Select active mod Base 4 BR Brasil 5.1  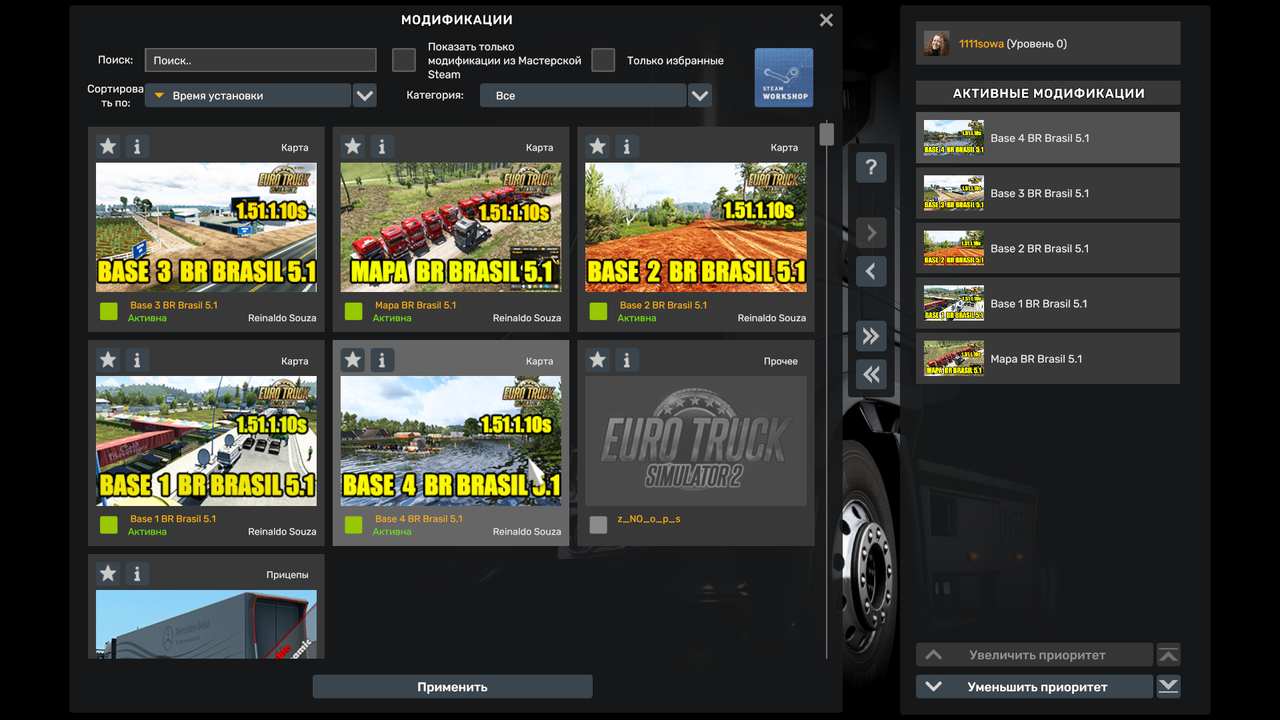1048,138
